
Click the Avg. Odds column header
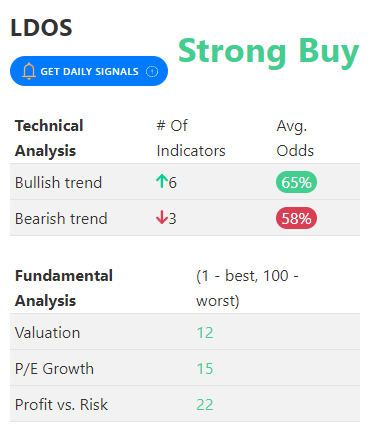pyautogui.click(x=295, y=138)
